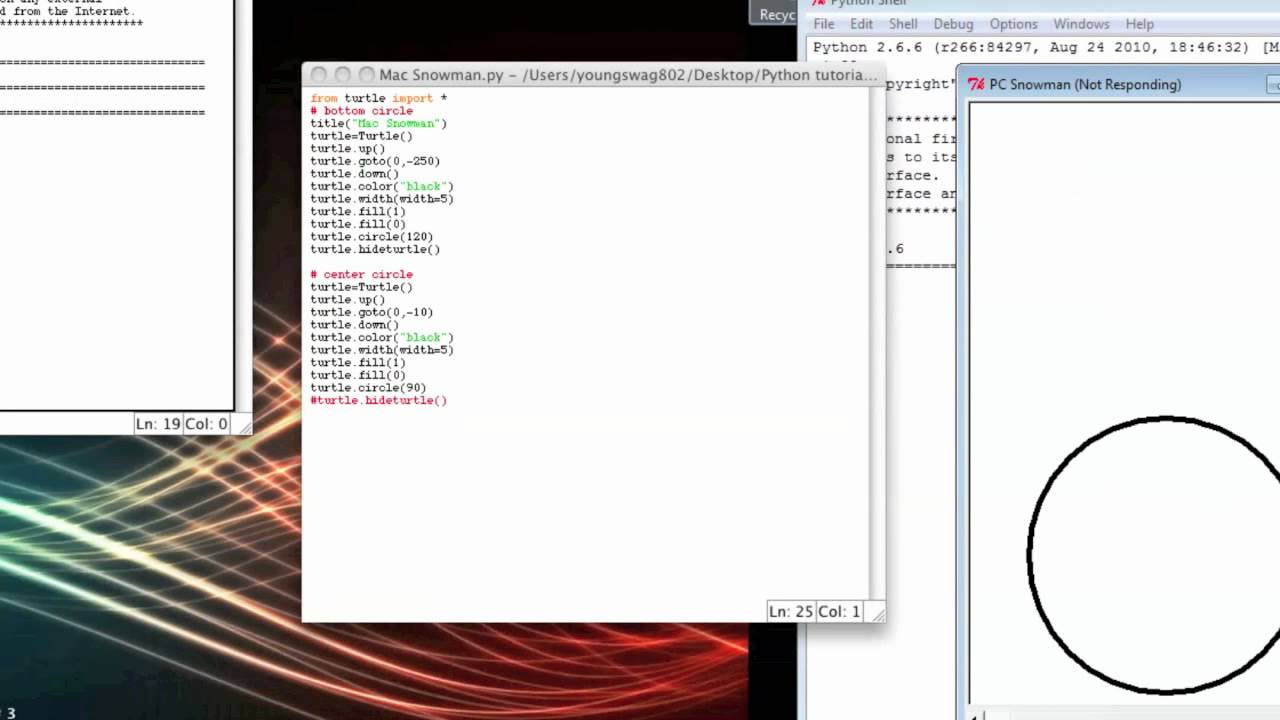Open the Options menu in Python Shell
Screen dimensions: 1280x720
pyautogui.click(x=1013, y=24)
